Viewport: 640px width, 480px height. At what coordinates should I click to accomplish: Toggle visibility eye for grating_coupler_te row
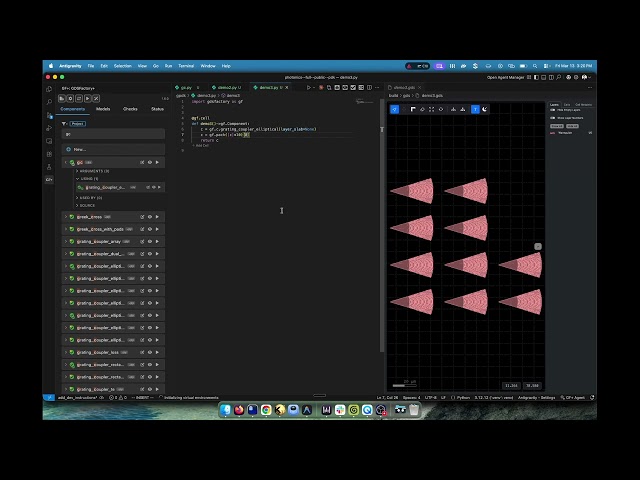tap(150, 389)
